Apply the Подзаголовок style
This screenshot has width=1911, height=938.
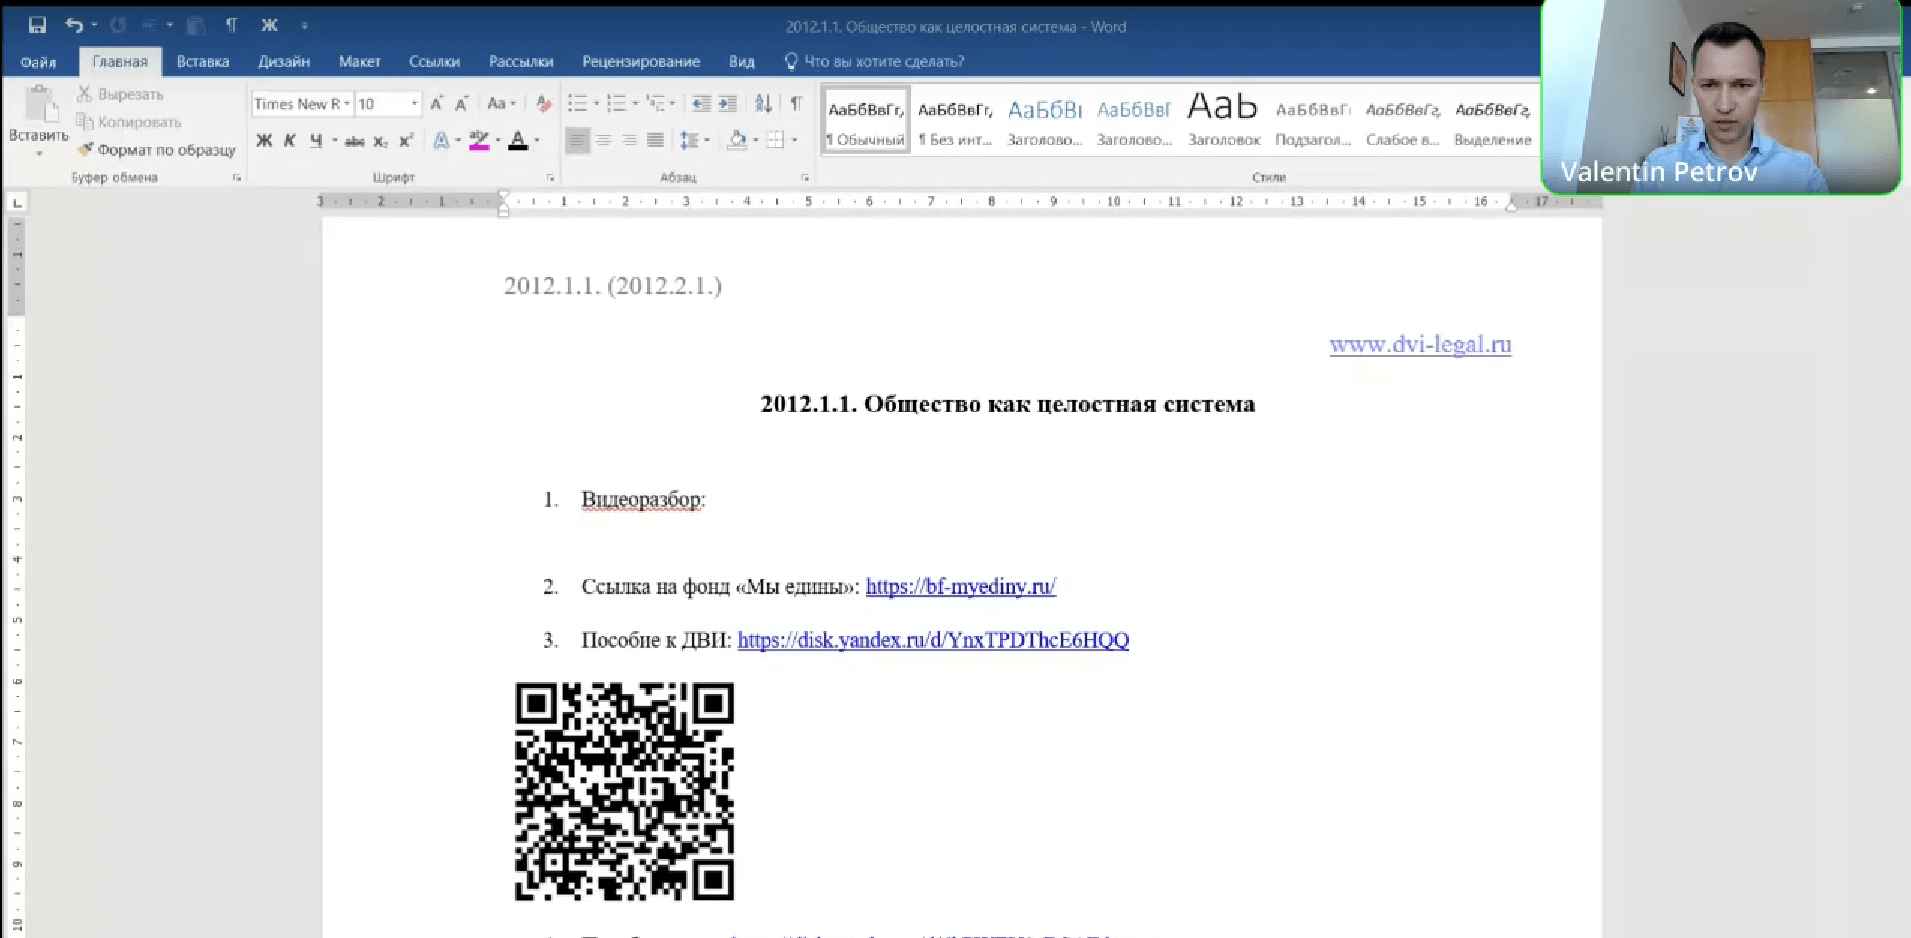(x=1313, y=122)
